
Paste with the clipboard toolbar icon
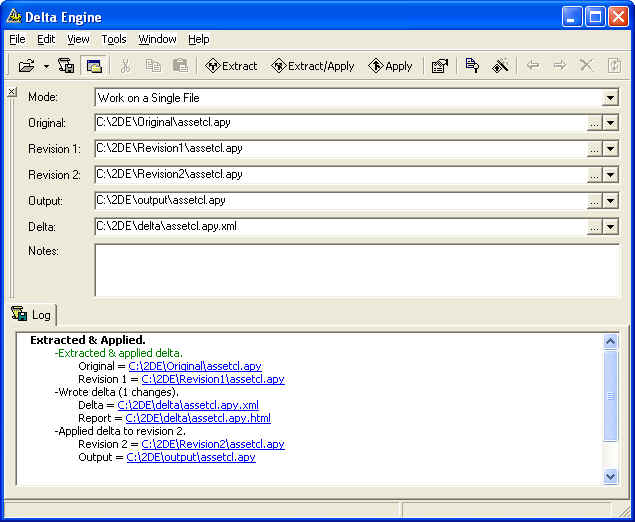point(180,66)
